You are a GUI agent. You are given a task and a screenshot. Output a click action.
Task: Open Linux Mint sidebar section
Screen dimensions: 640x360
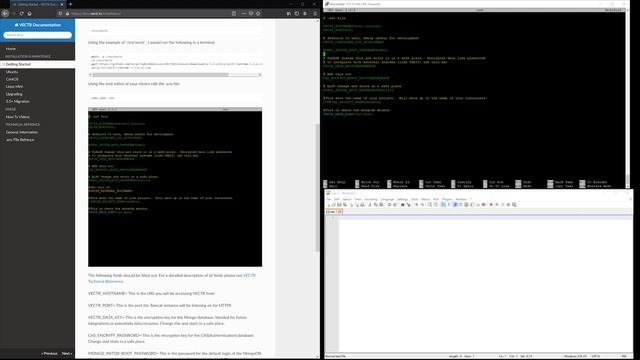(x=14, y=87)
